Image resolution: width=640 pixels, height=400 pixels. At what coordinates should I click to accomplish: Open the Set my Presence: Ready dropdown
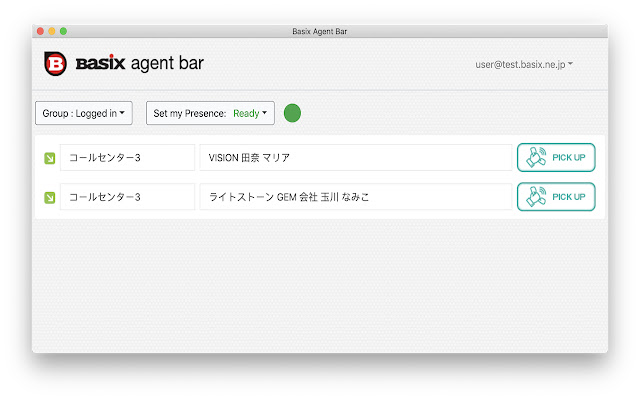point(210,113)
